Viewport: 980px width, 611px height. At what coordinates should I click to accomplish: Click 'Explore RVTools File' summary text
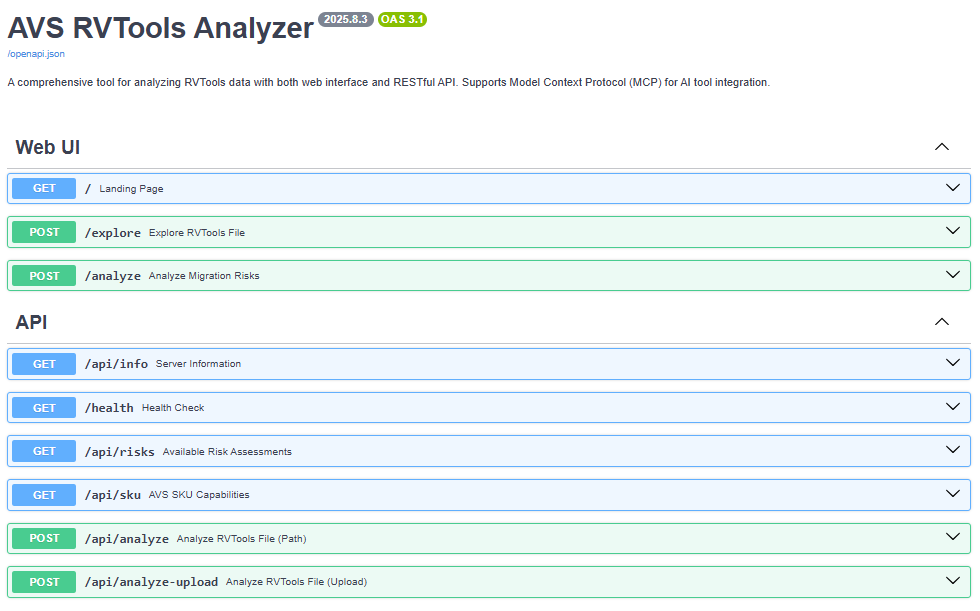click(197, 232)
